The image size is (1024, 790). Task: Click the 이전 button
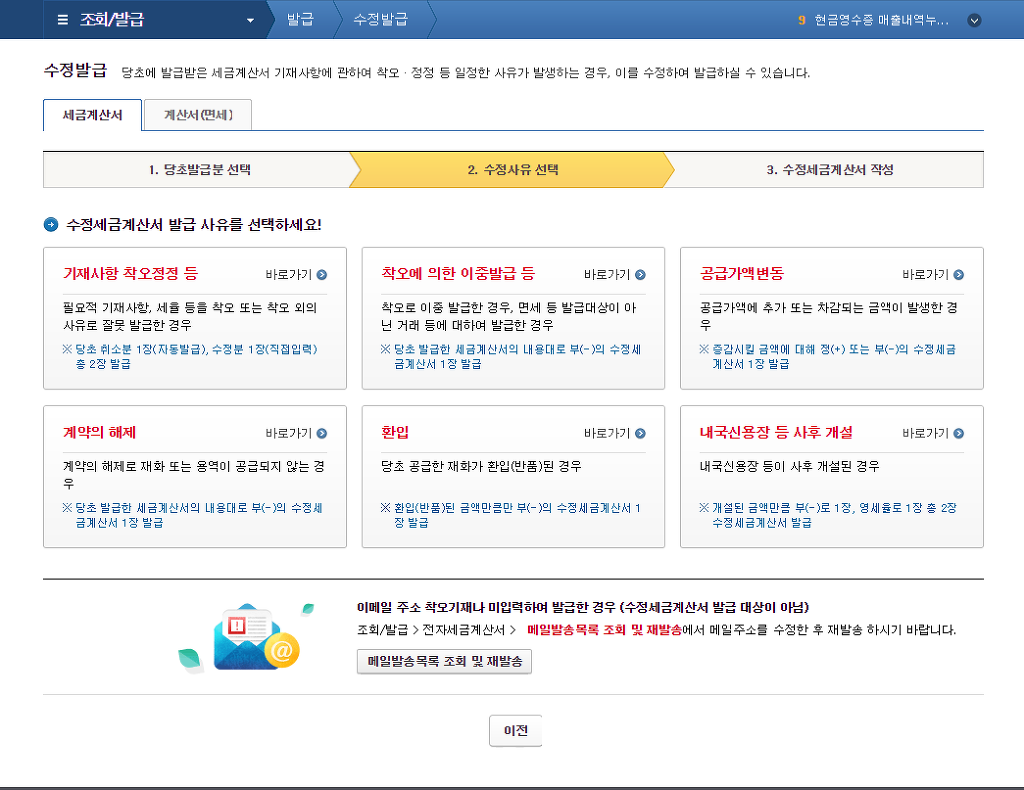tap(515, 731)
